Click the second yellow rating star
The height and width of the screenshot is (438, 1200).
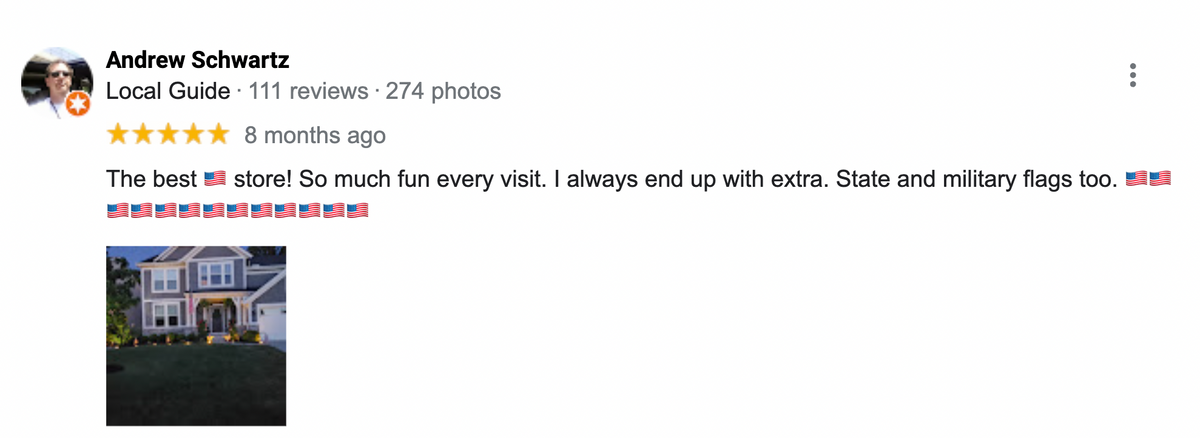pyautogui.click(x=143, y=134)
